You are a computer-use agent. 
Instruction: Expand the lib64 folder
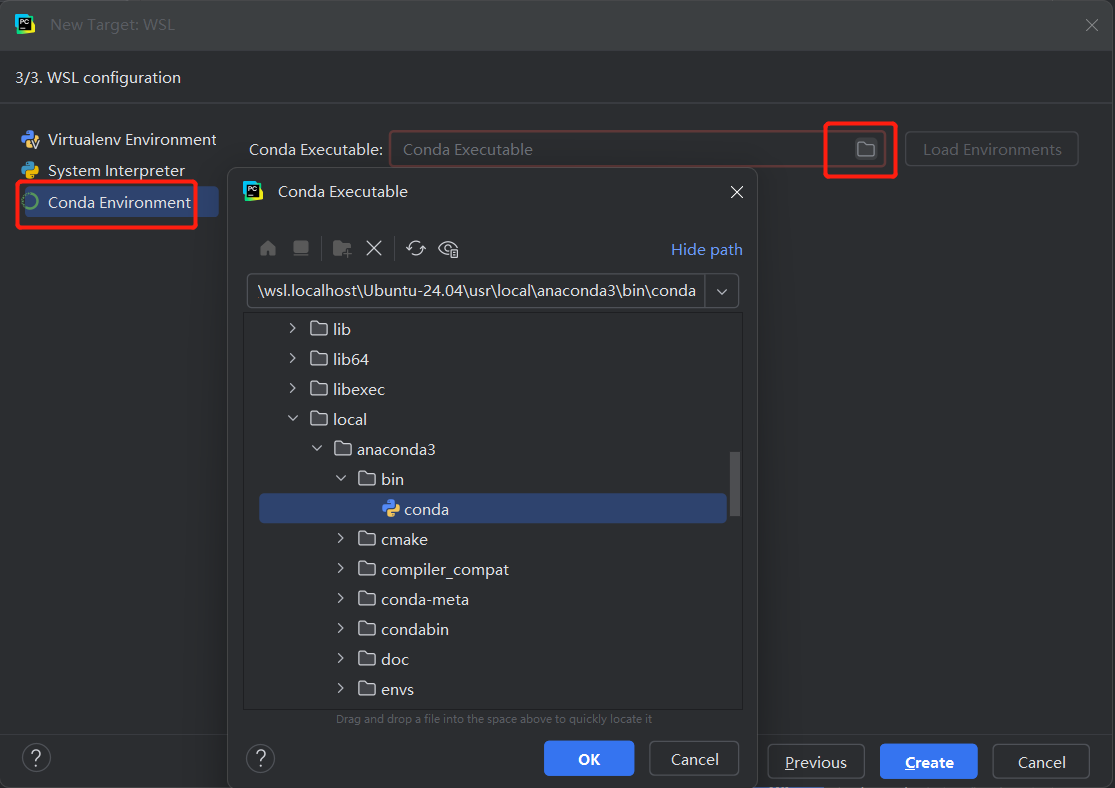tap(293, 358)
